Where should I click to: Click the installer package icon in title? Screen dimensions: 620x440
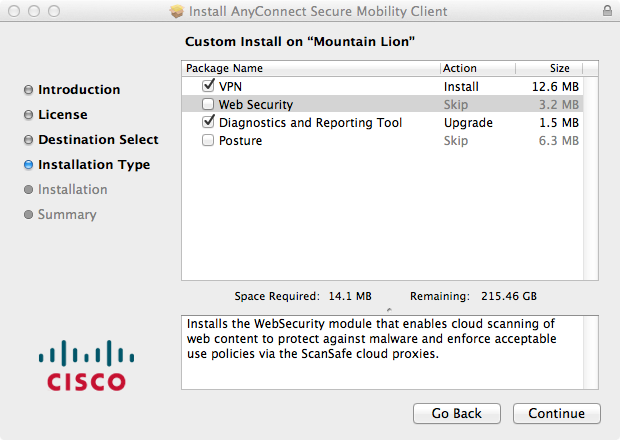tap(177, 11)
